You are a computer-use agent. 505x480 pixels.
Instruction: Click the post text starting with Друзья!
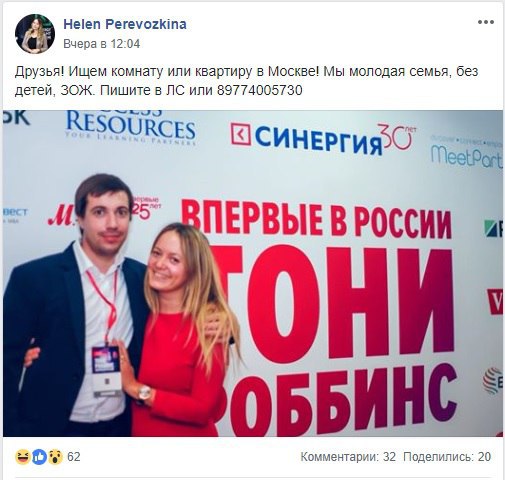pos(246,81)
